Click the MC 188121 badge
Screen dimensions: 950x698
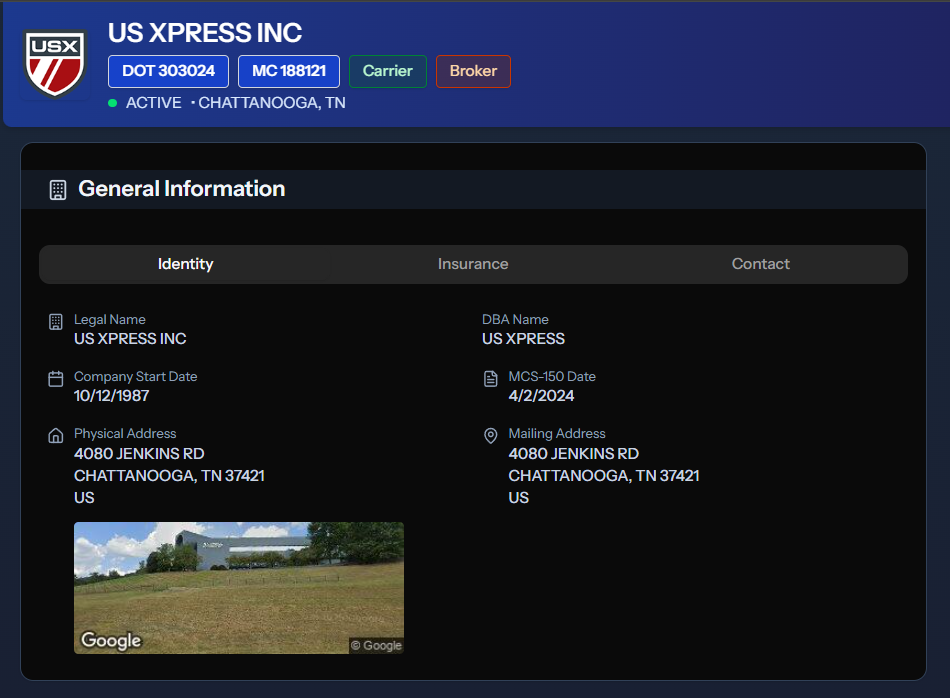[x=288, y=71]
